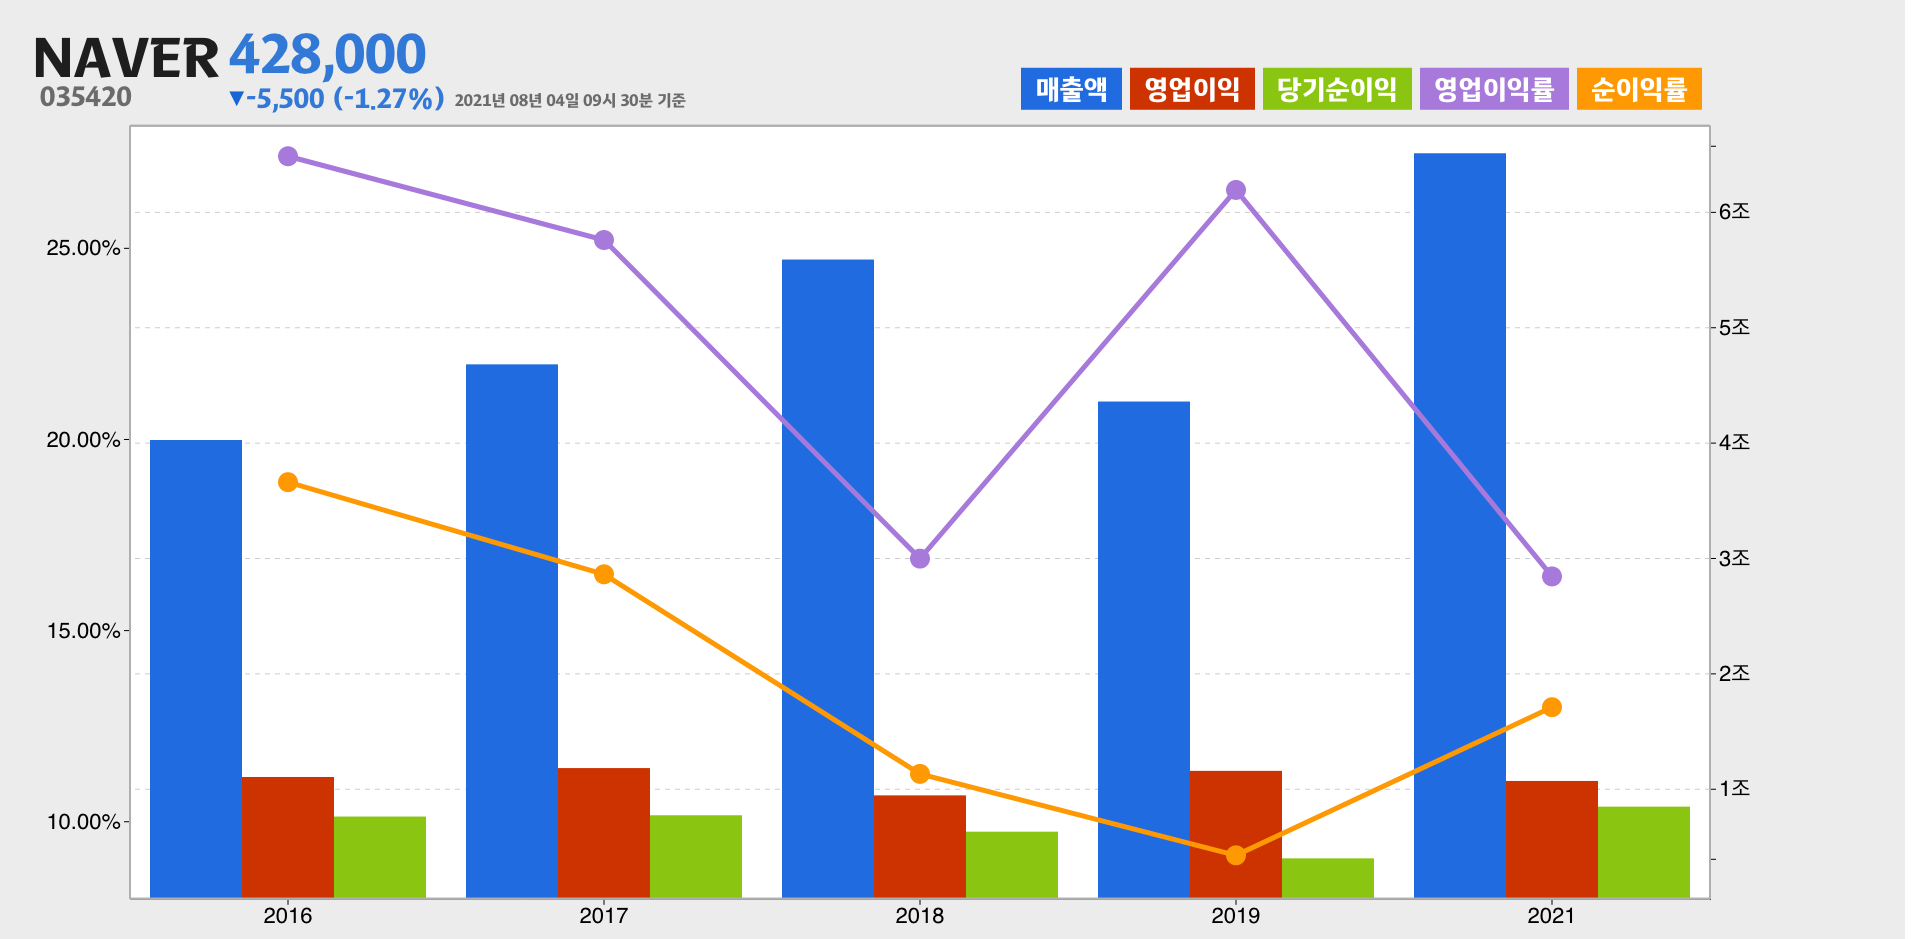Toggle the 매출액 legend series
1920x939 pixels.
coord(1071,89)
